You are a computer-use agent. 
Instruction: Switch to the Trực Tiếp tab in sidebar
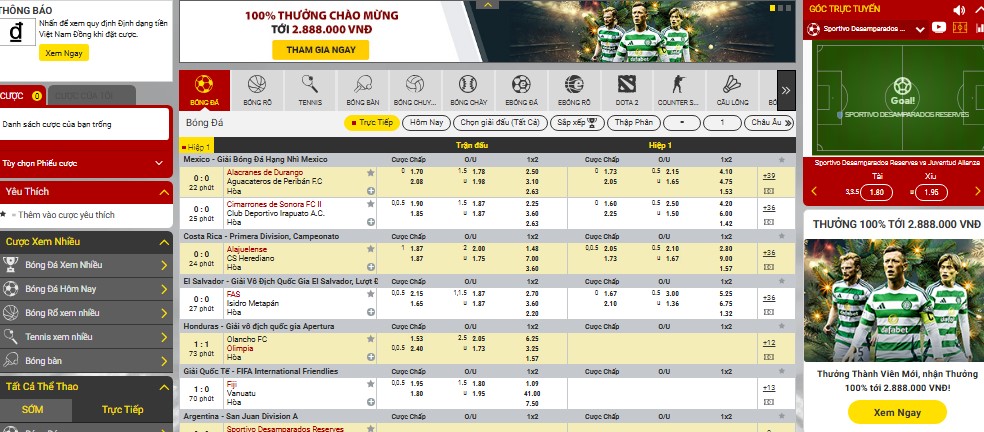123,410
